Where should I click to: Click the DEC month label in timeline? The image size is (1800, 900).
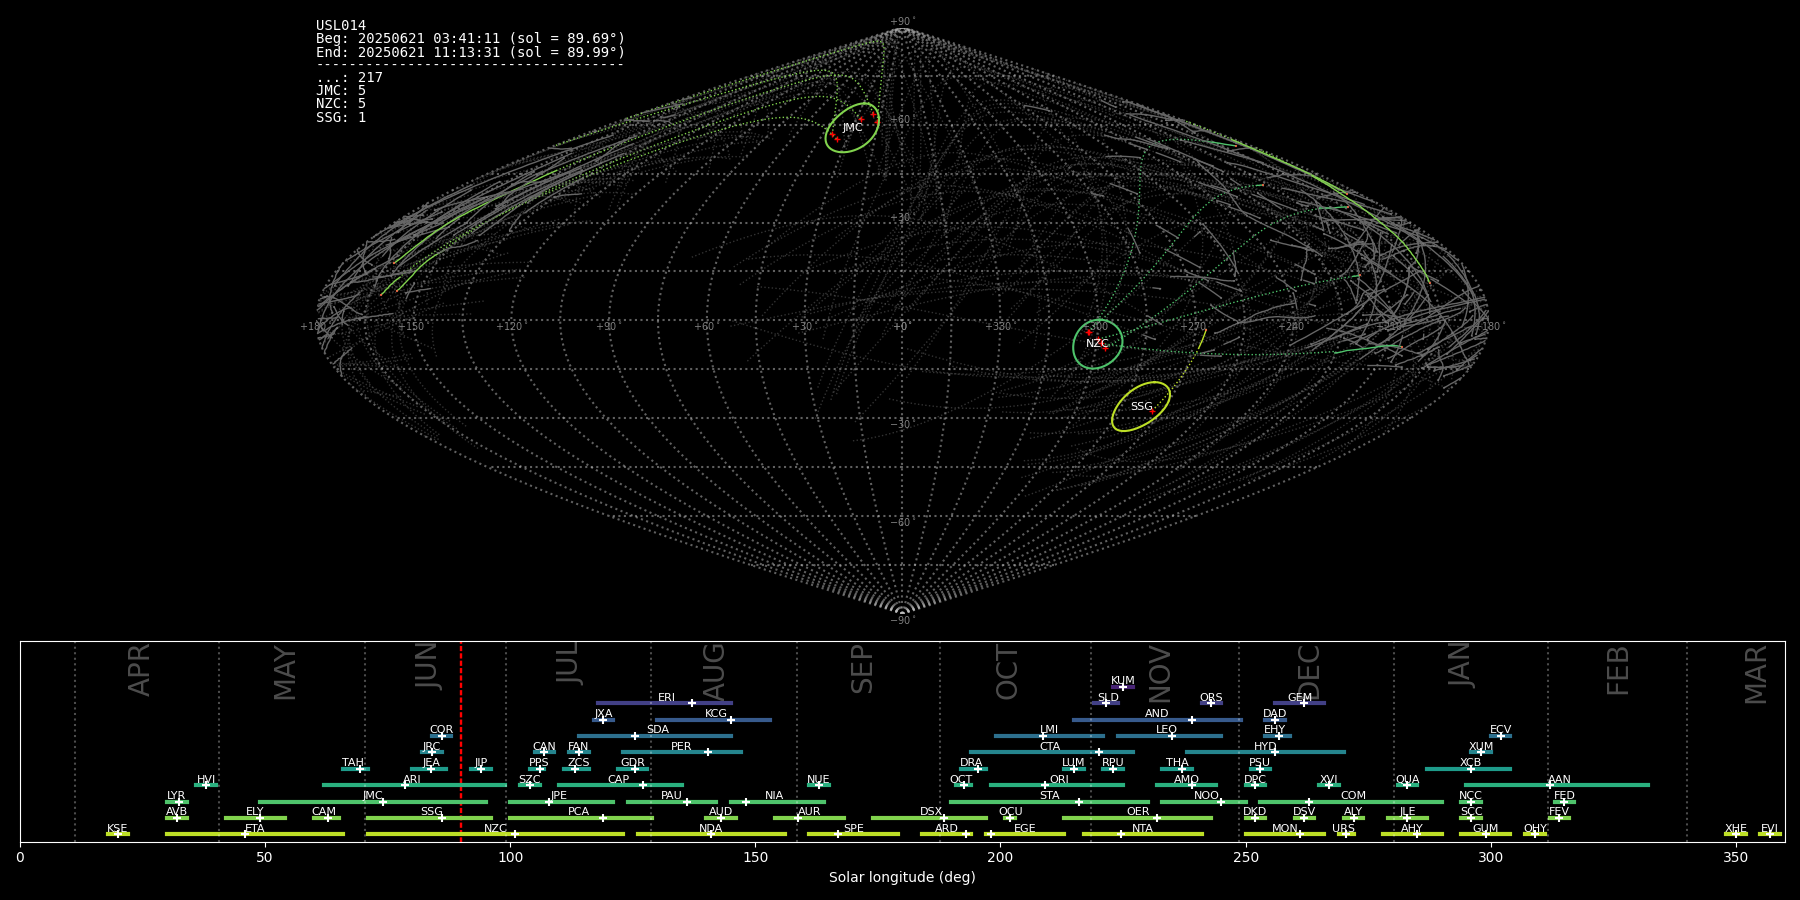tap(1309, 672)
